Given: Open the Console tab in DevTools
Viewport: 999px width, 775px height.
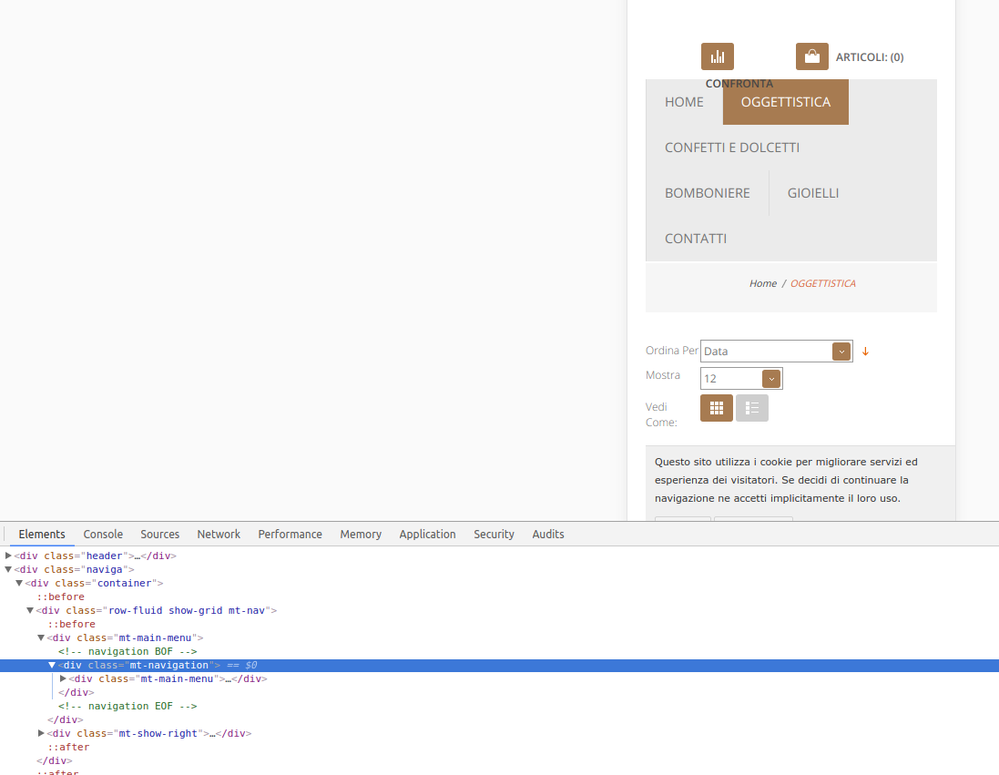Looking at the screenshot, I should click(x=103, y=534).
